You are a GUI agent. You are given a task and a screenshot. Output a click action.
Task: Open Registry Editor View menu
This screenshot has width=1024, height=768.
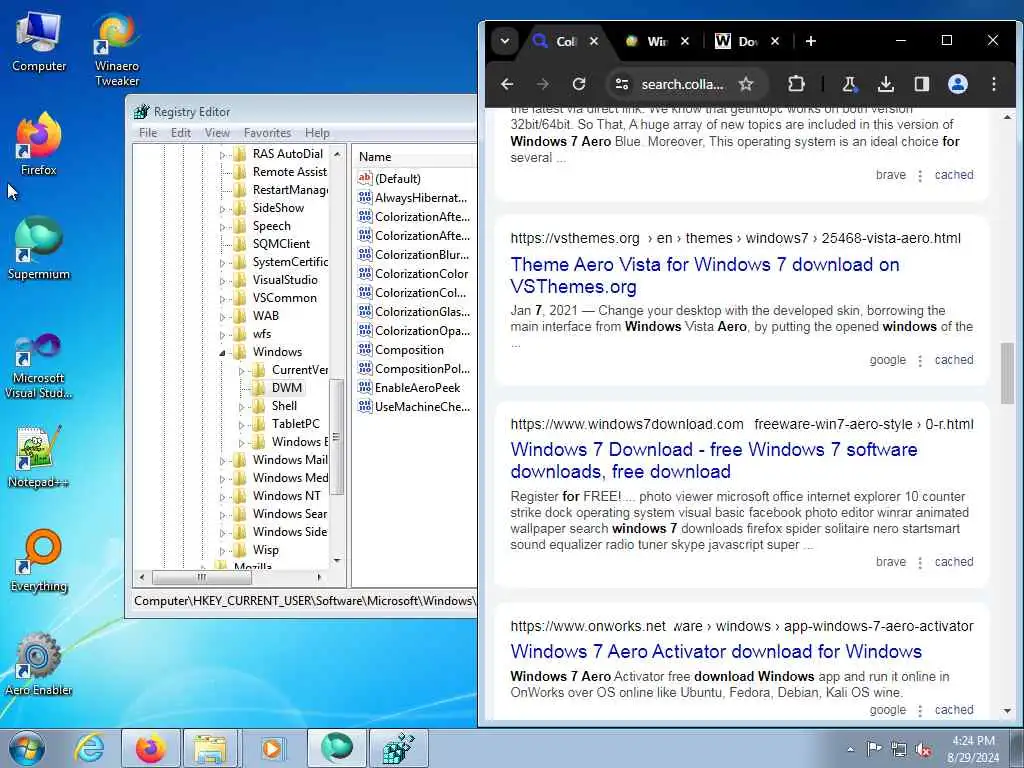217,133
